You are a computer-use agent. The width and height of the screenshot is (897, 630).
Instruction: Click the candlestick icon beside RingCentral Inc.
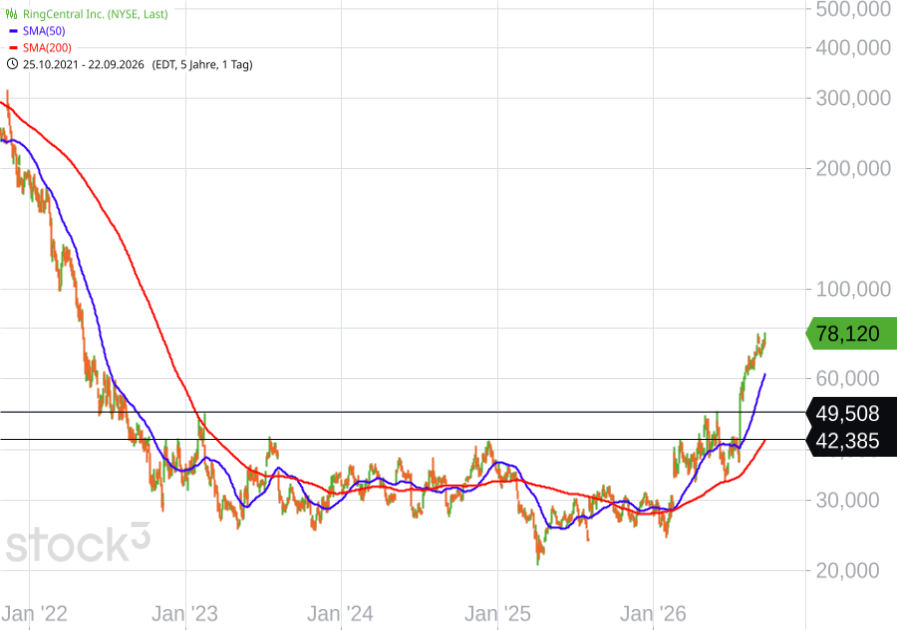(11, 14)
